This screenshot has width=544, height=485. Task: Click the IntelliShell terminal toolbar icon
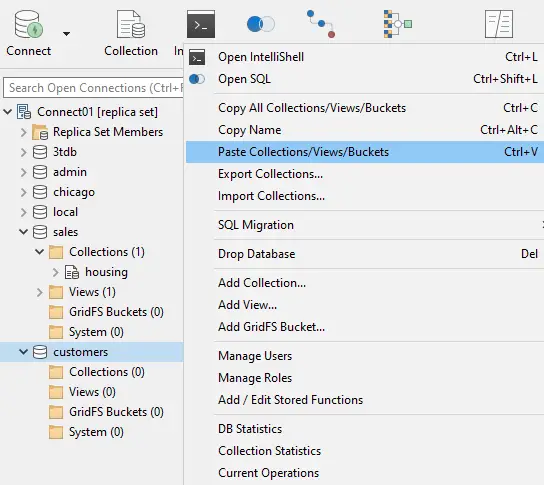[201, 24]
